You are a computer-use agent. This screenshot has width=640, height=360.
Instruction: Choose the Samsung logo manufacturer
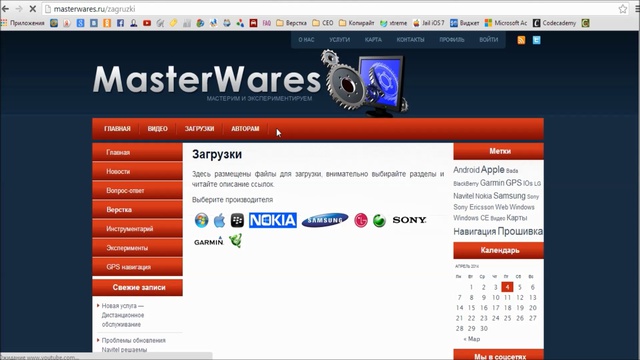click(325, 220)
